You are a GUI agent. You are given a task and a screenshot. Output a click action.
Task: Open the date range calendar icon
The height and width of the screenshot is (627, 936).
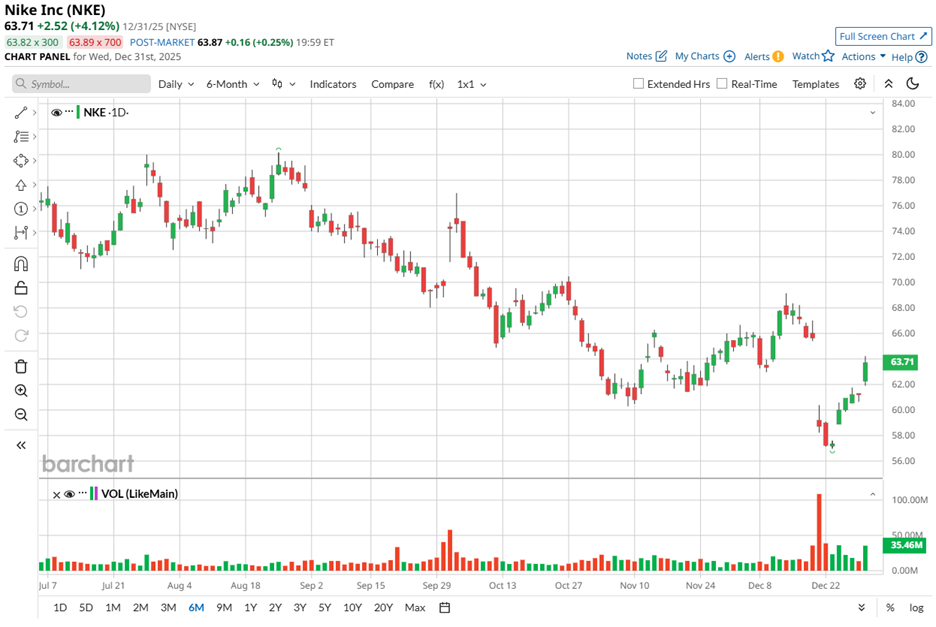pos(444,607)
